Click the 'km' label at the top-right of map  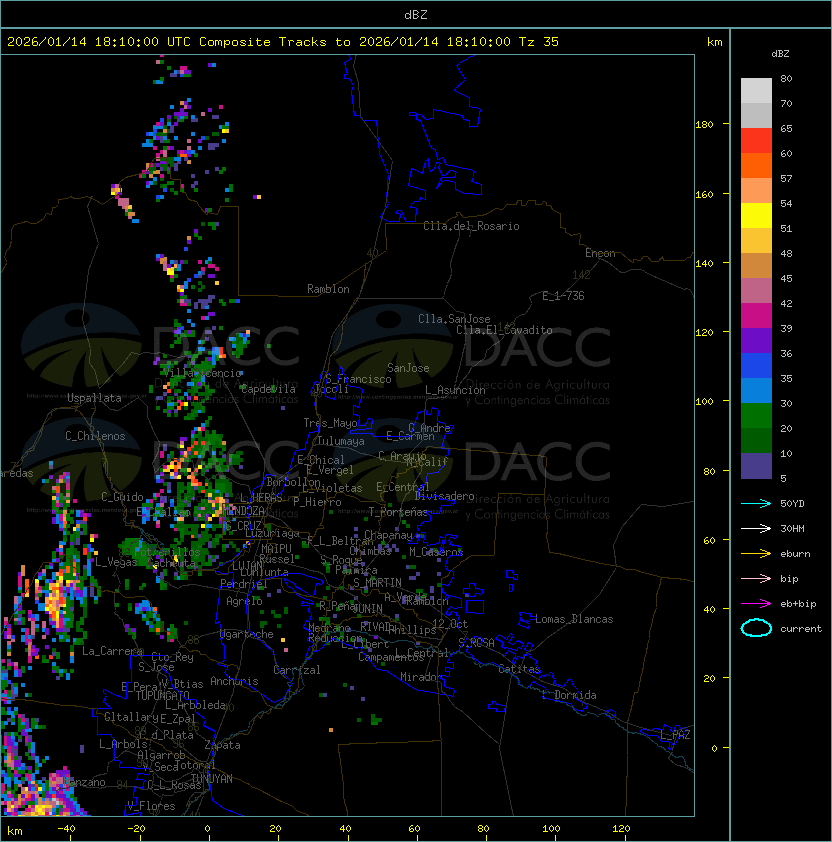(x=714, y=42)
